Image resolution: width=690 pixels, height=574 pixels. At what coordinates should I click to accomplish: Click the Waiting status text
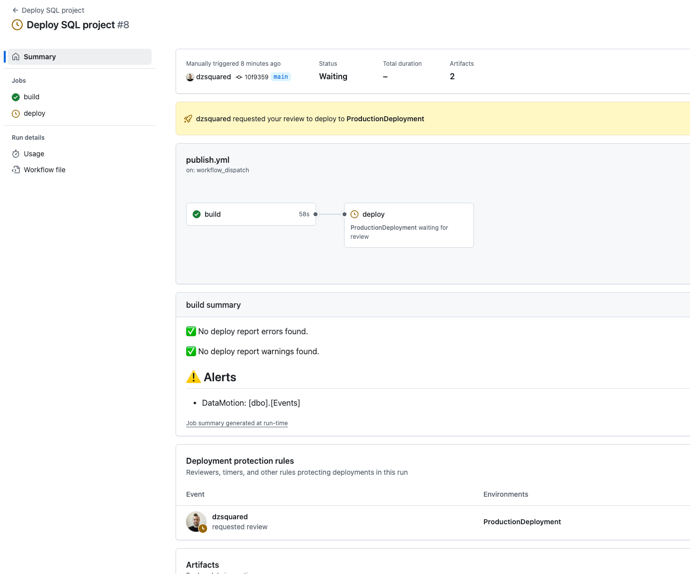pos(333,77)
